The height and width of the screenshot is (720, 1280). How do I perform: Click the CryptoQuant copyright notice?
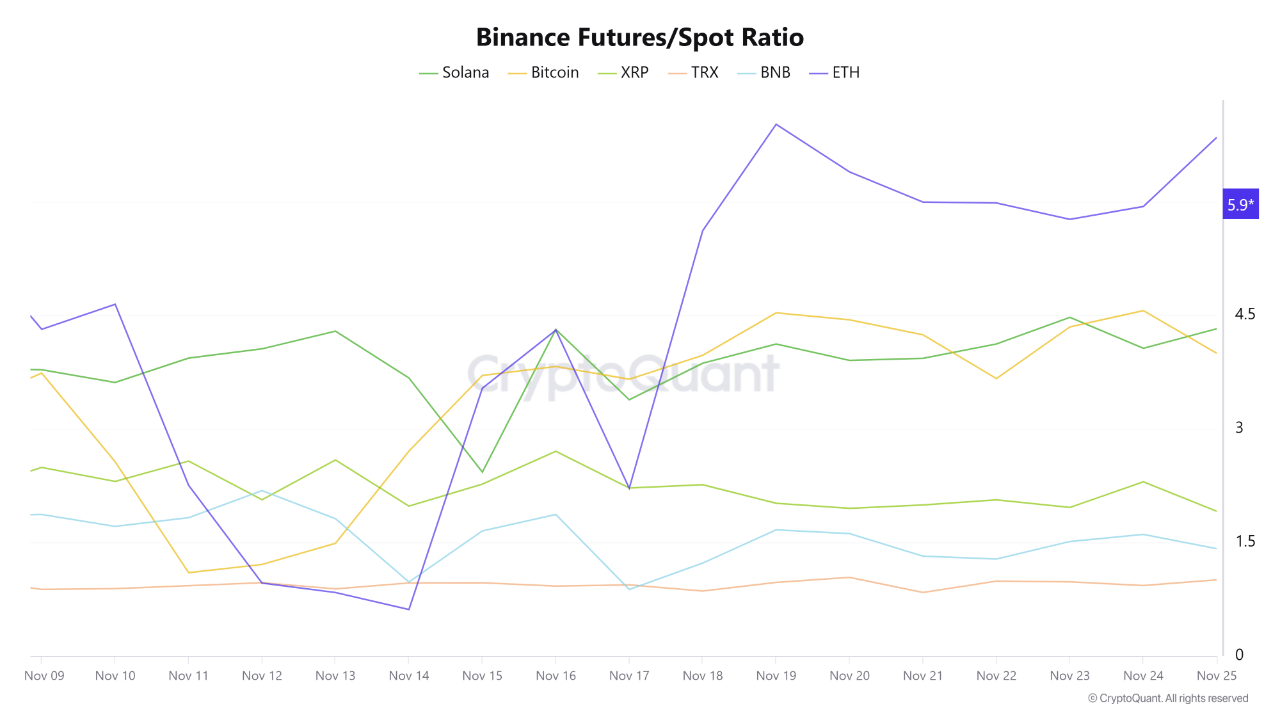pyautogui.click(x=1167, y=698)
